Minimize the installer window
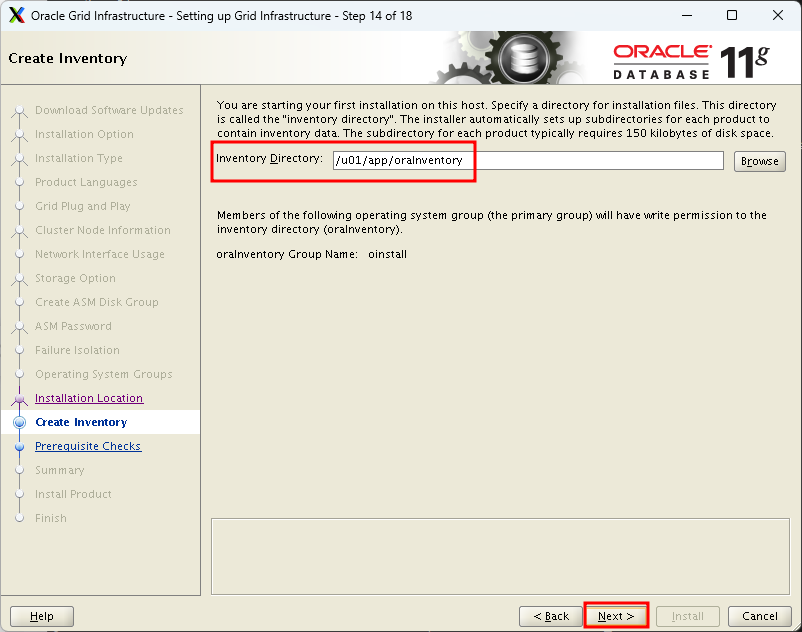This screenshot has height=632, width=802. click(x=687, y=15)
